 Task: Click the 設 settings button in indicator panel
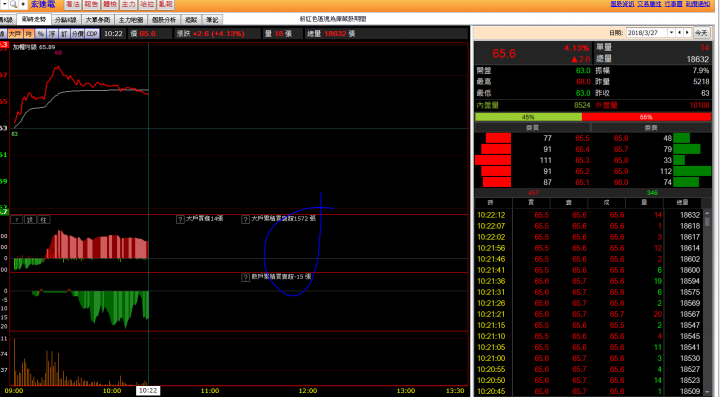pos(30,220)
